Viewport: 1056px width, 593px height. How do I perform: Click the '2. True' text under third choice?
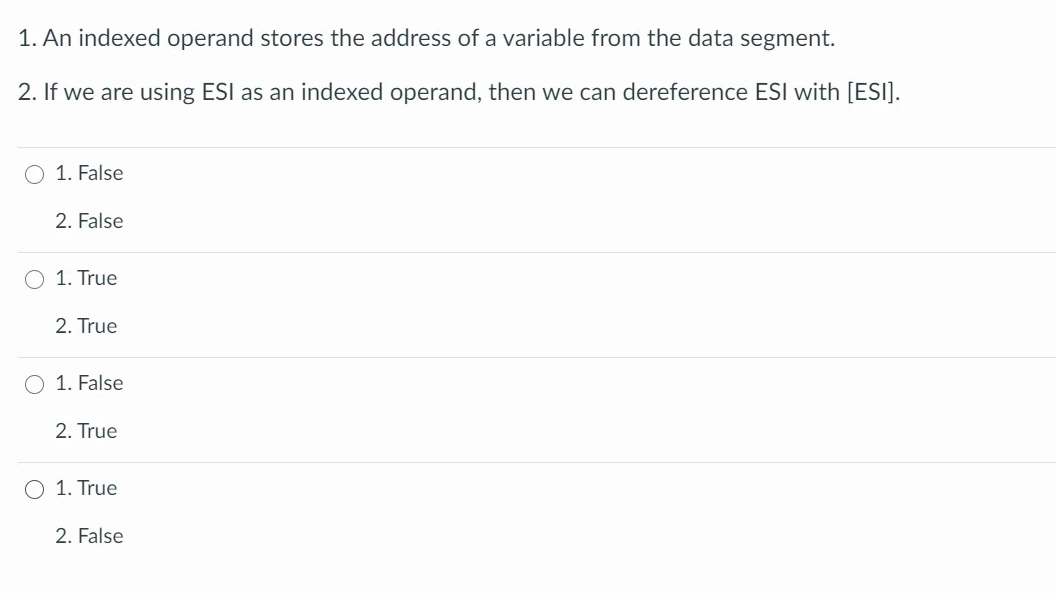pyautogui.click(x=87, y=431)
